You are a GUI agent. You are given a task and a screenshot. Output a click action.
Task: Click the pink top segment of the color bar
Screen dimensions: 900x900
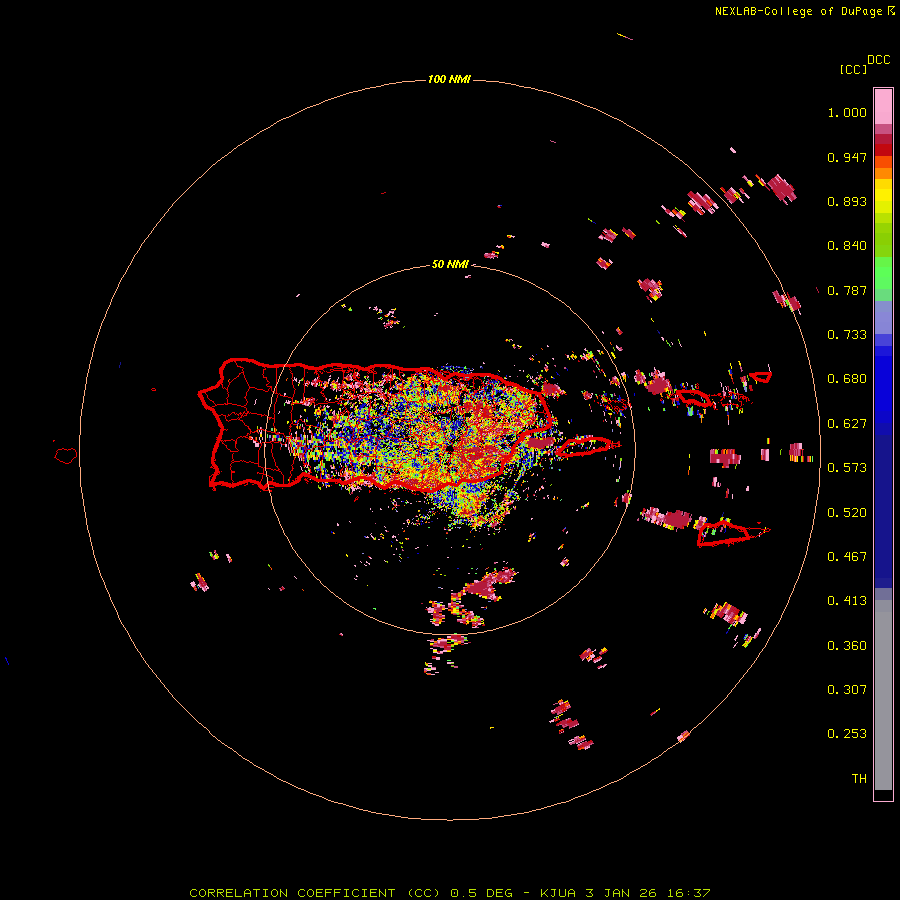(x=883, y=107)
